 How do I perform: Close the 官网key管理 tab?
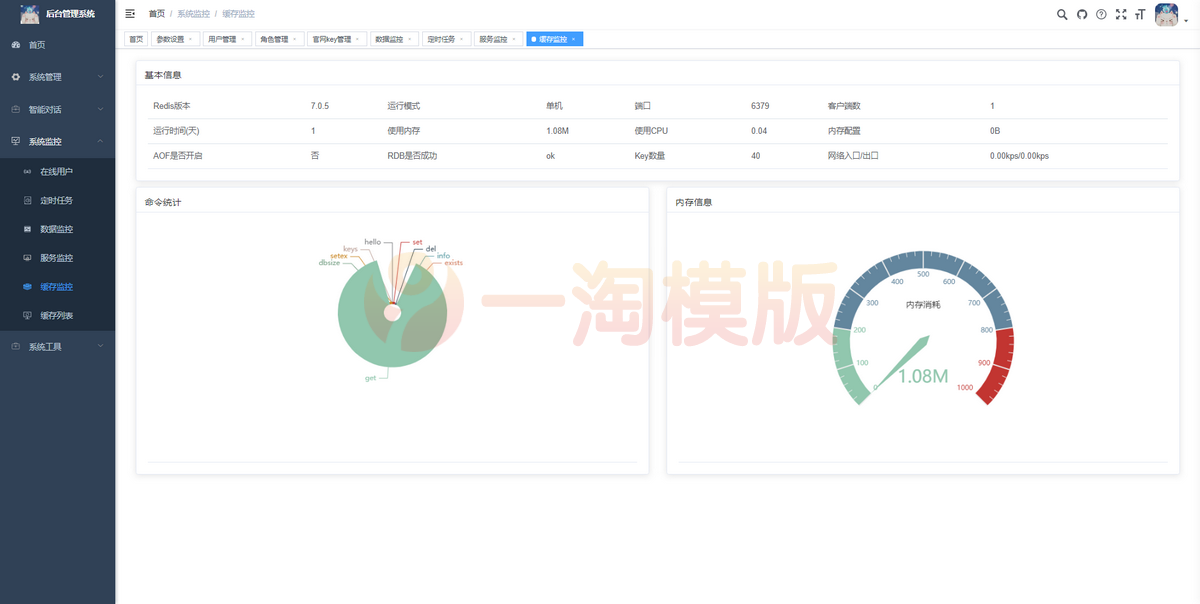pyautogui.click(x=357, y=39)
